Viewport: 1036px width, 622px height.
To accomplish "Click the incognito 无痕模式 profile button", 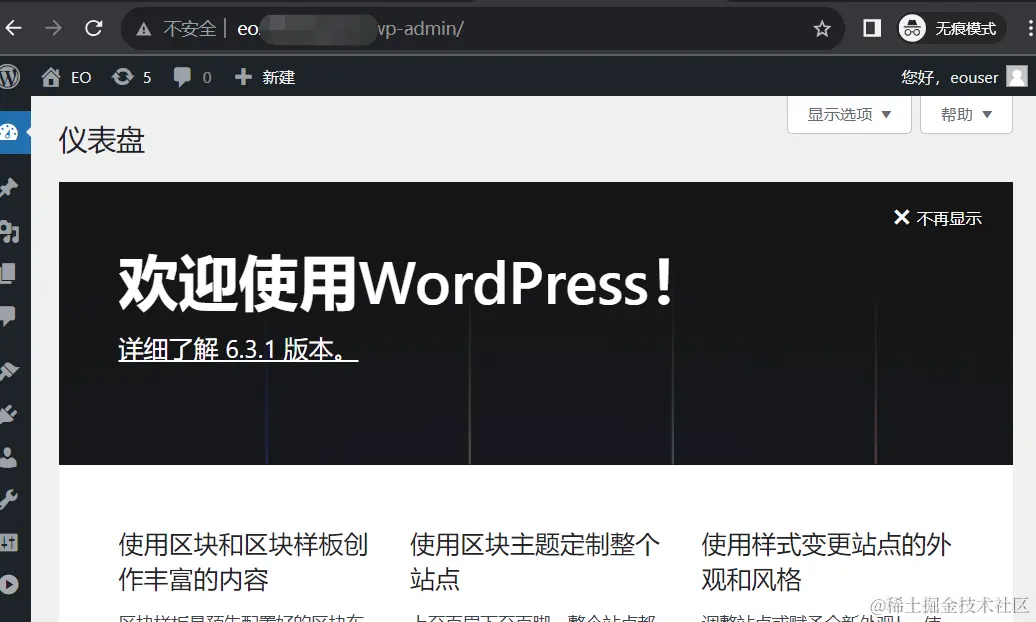I will pyautogui.click(x=951, y=28).
